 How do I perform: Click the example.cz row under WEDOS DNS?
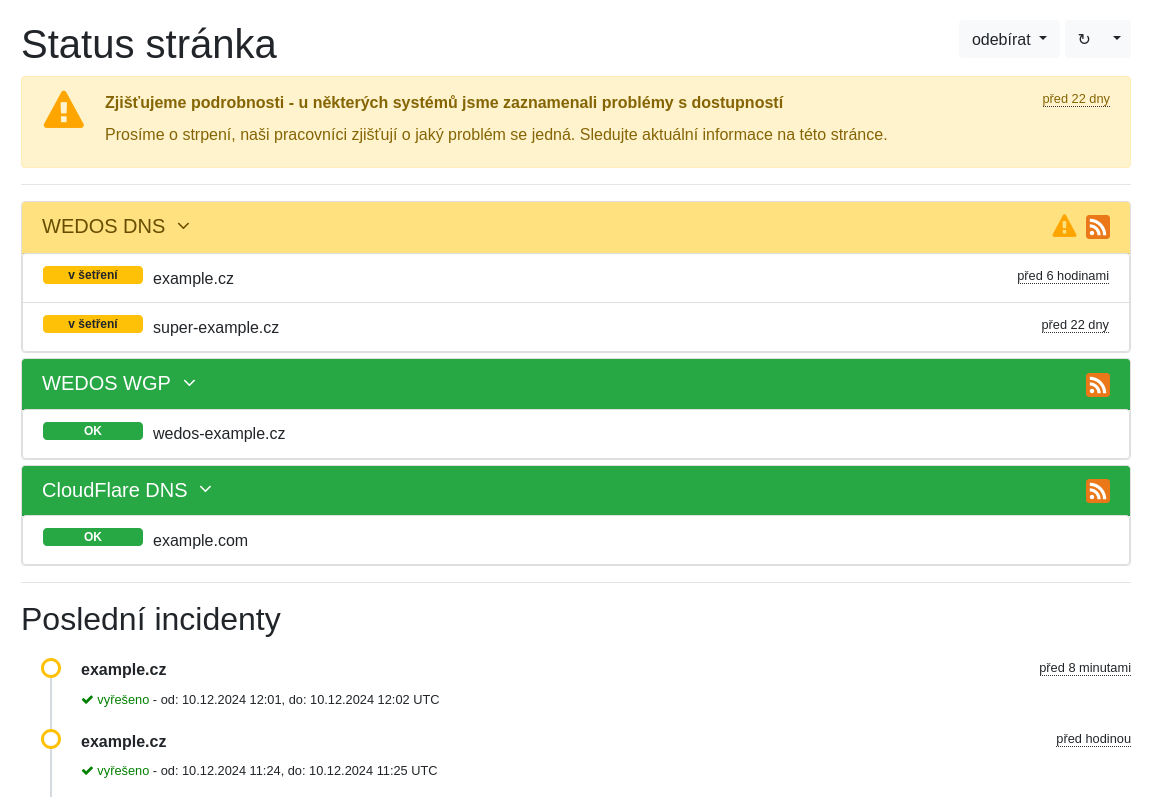point(193,278)
